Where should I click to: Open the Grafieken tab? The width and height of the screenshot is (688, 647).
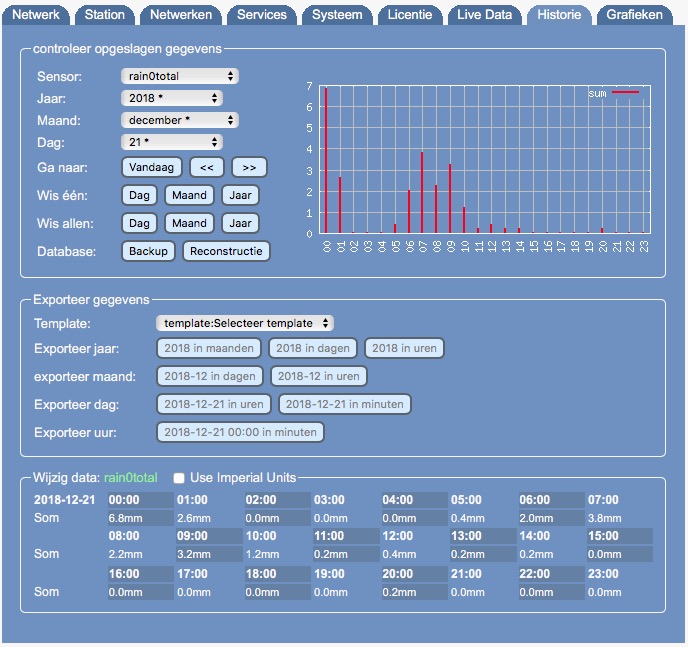[x=634, y=15]
